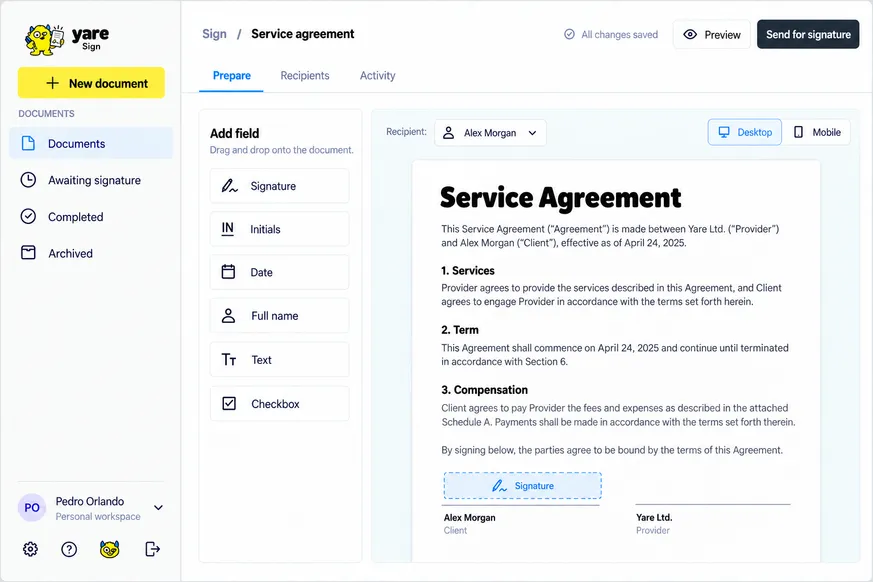Click the '2. Term' section heading
Screen dimensions: 873x582
point(460,330)
